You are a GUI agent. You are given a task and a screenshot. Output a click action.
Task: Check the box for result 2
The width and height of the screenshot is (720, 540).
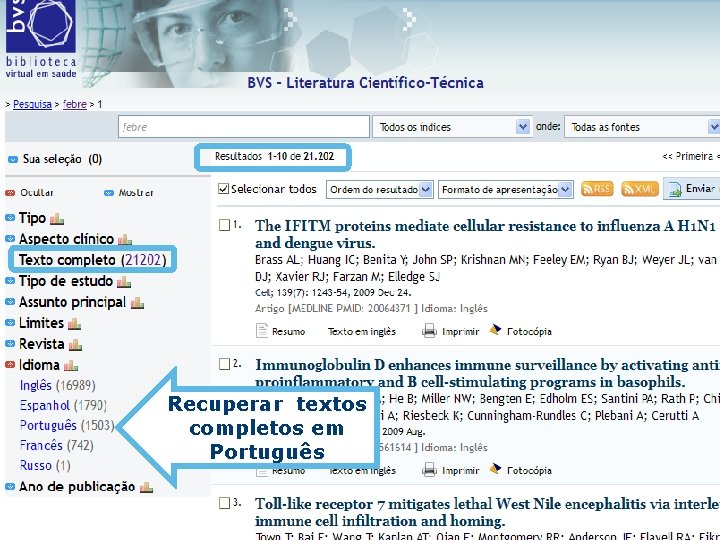(x=224, y=364)
